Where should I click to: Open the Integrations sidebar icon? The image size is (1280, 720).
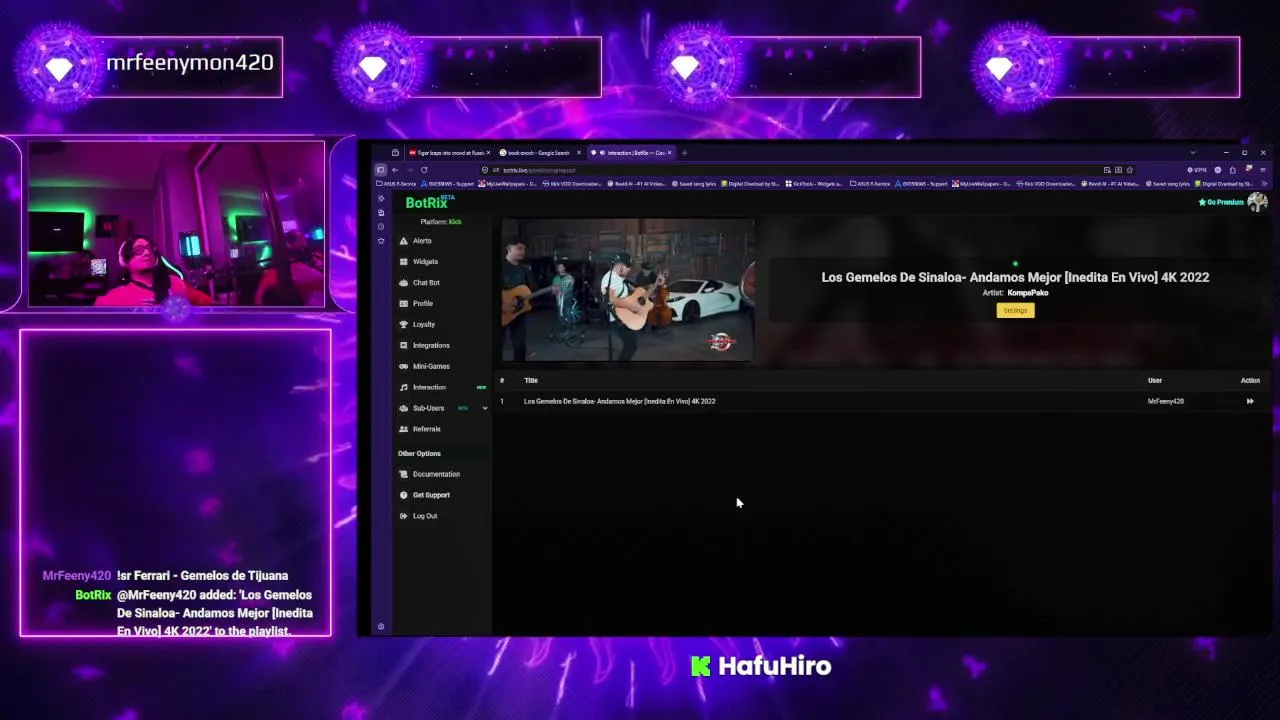click(403, 346)
